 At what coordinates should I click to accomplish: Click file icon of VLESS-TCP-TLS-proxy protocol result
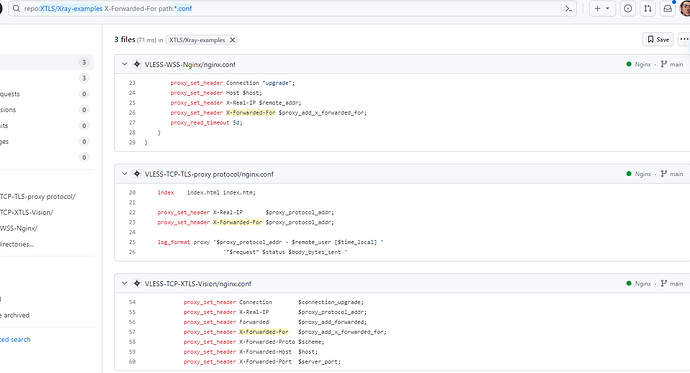click(137, 174)
